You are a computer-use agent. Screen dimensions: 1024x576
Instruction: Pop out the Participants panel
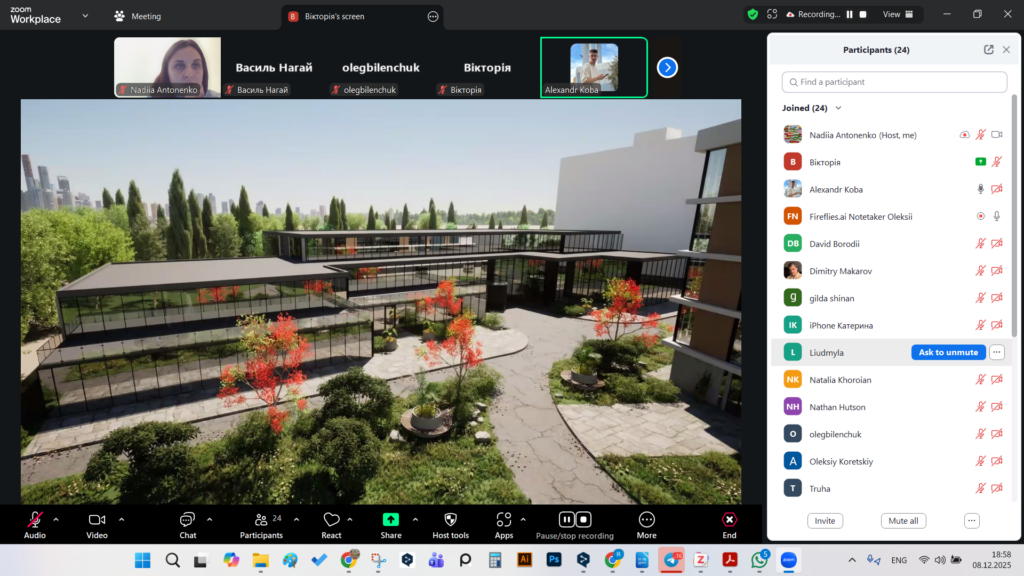(989, 49)
